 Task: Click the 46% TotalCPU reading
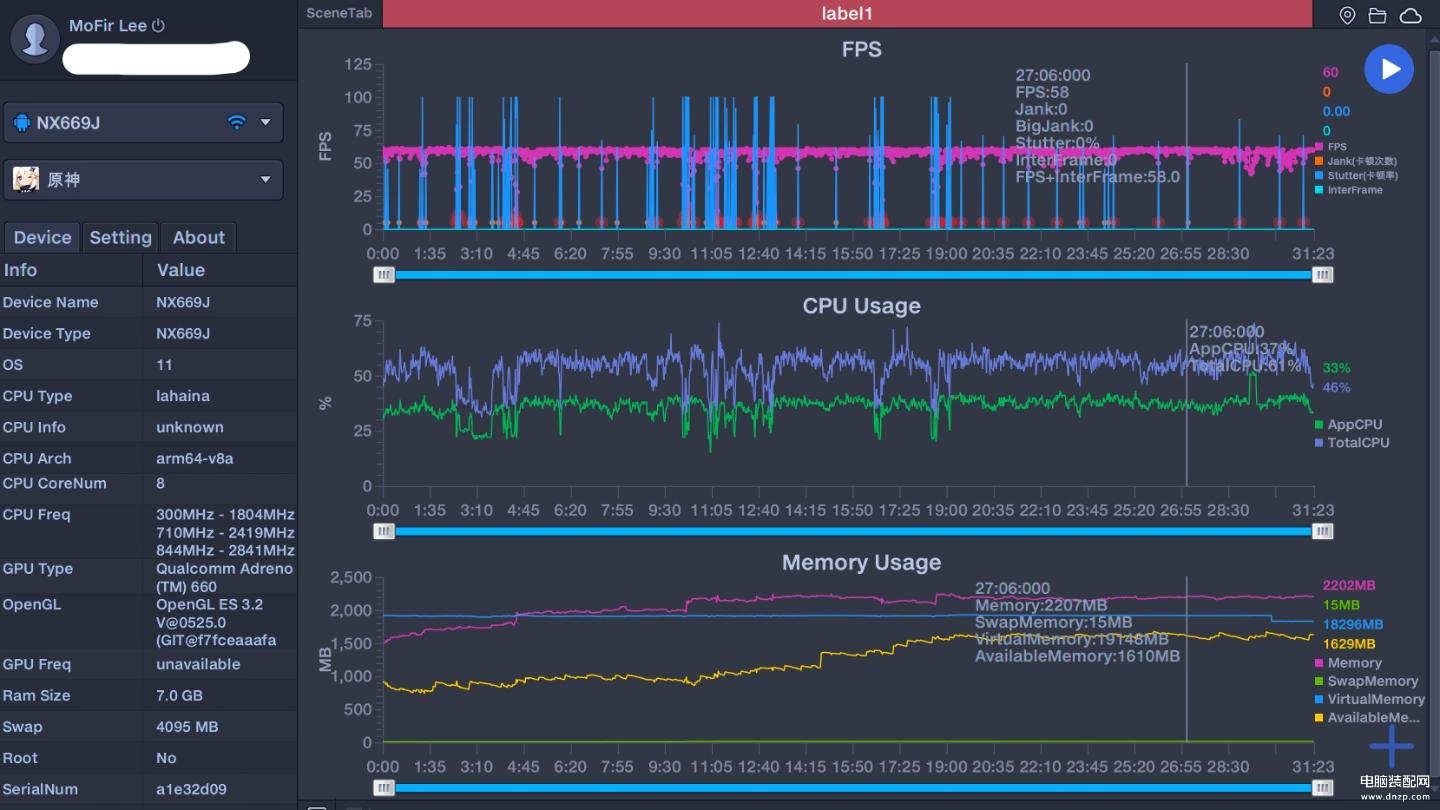(x=1336, y=387)
